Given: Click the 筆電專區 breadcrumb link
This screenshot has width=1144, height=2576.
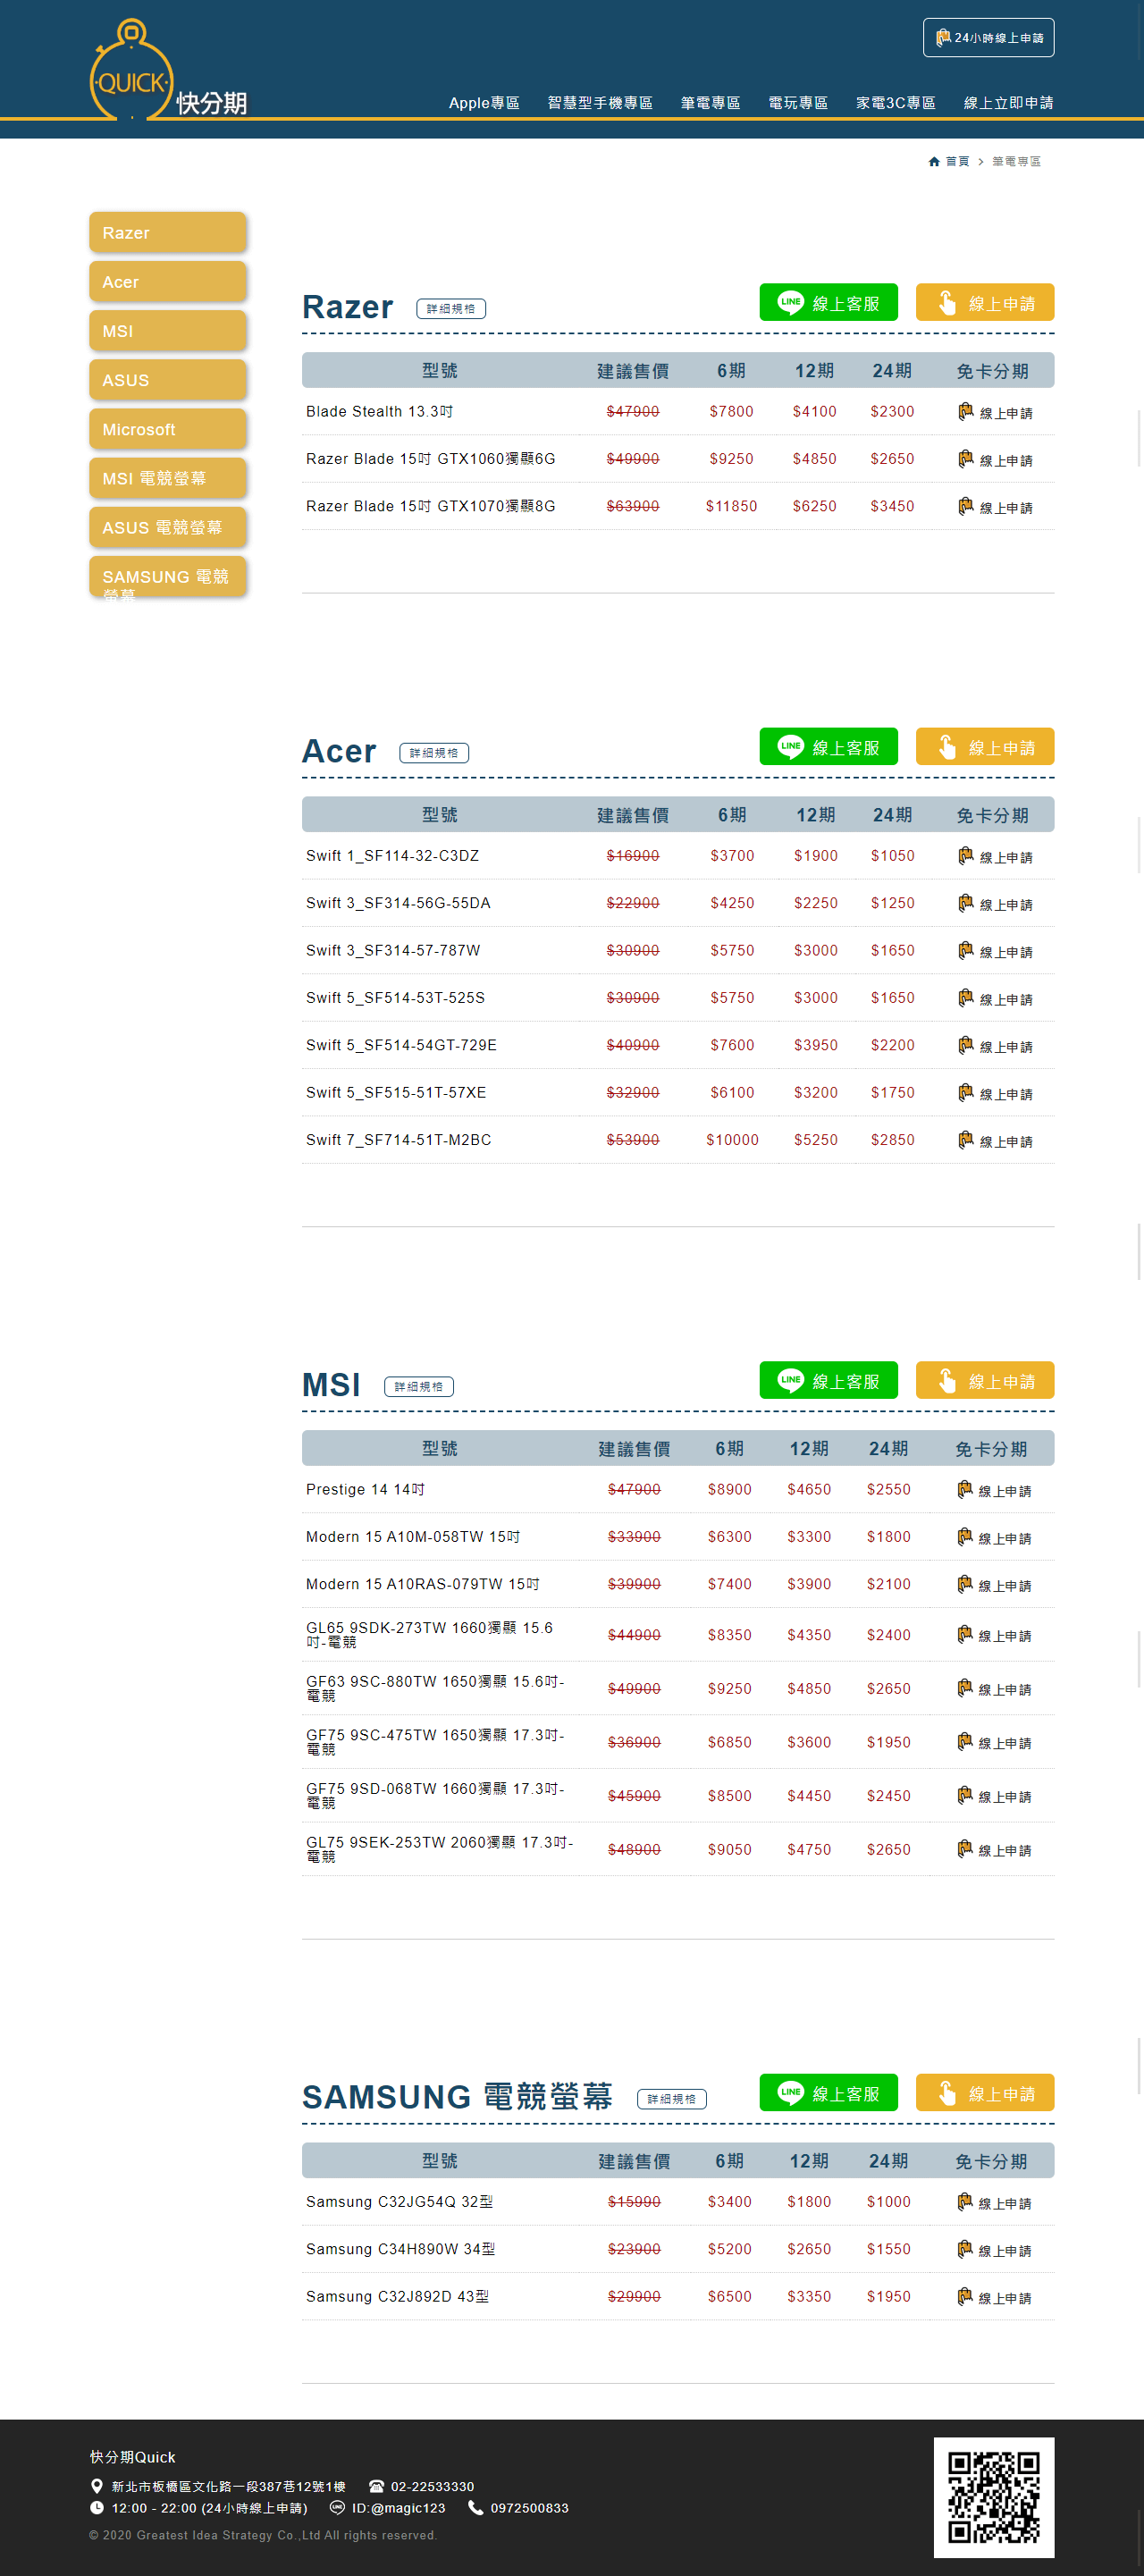Looking at the screenshot, I should pos(1016,161).
